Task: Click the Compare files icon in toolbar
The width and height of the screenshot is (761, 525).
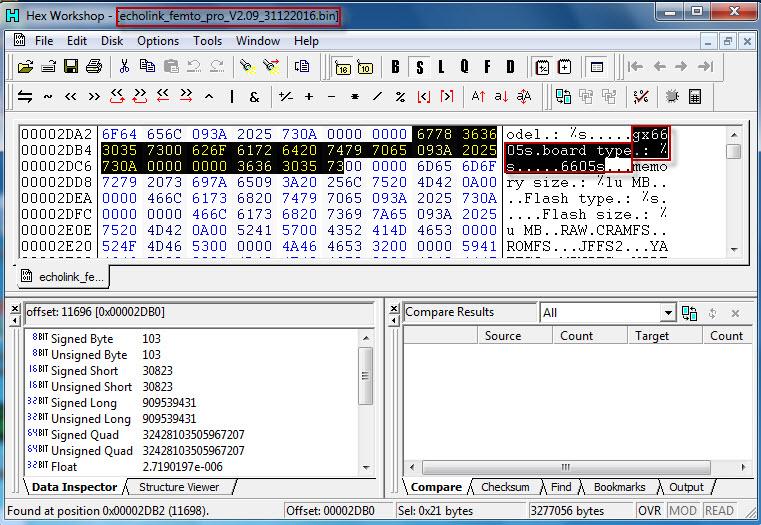Action: click(563, 97)
